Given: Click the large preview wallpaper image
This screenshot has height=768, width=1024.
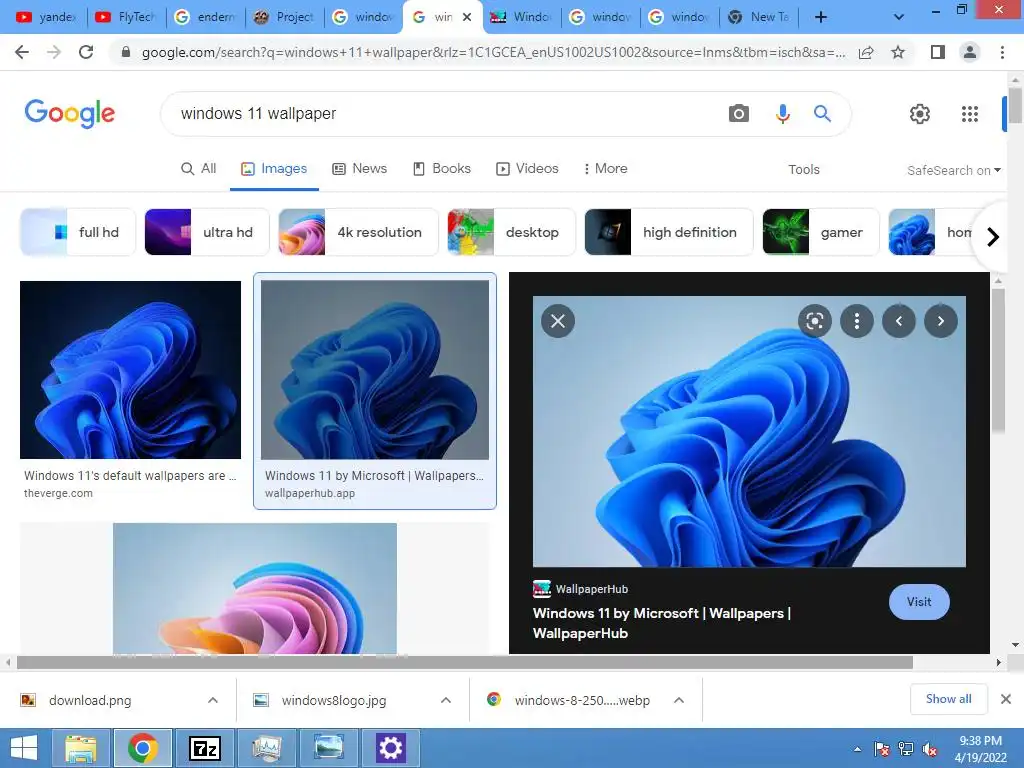Looking at the screenshot, I should pos(749,432).
